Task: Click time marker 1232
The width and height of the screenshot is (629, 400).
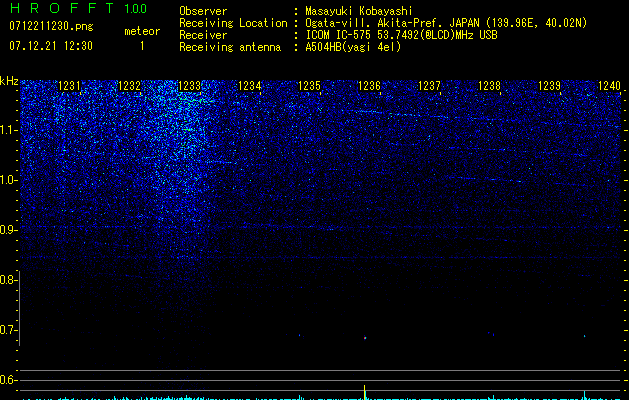Action: tap(130, 85)
